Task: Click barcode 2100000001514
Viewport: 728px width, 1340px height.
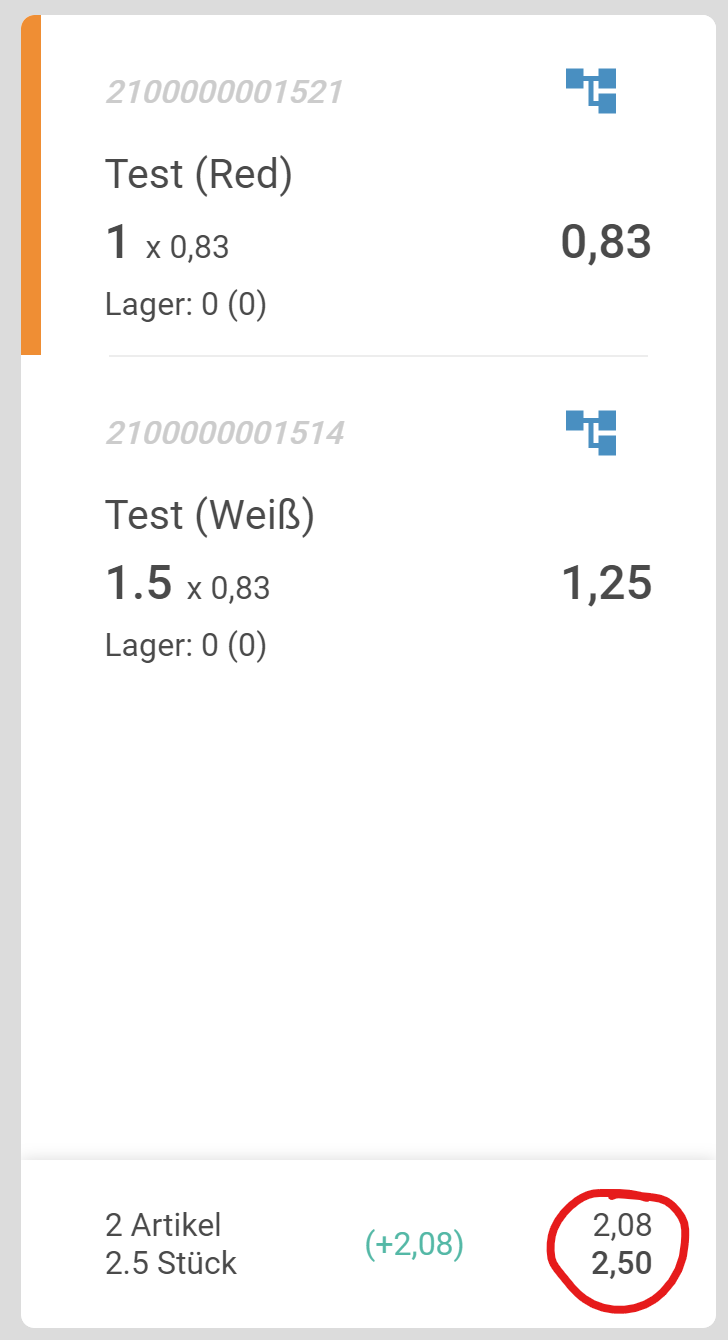Action: (x=224, y=433)
